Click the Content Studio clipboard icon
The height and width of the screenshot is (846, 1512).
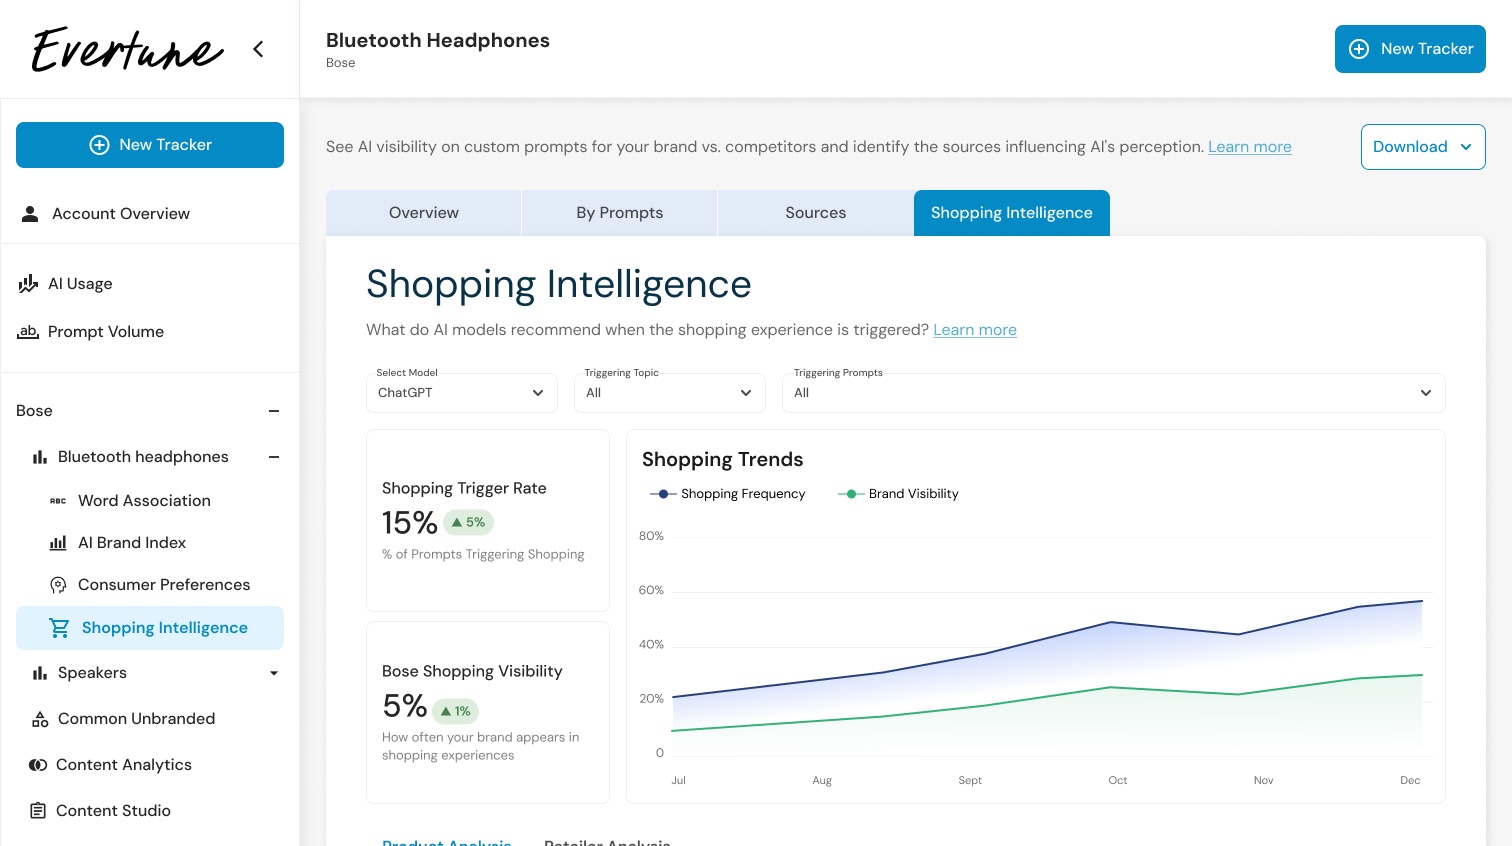click(x=38, y=811)
